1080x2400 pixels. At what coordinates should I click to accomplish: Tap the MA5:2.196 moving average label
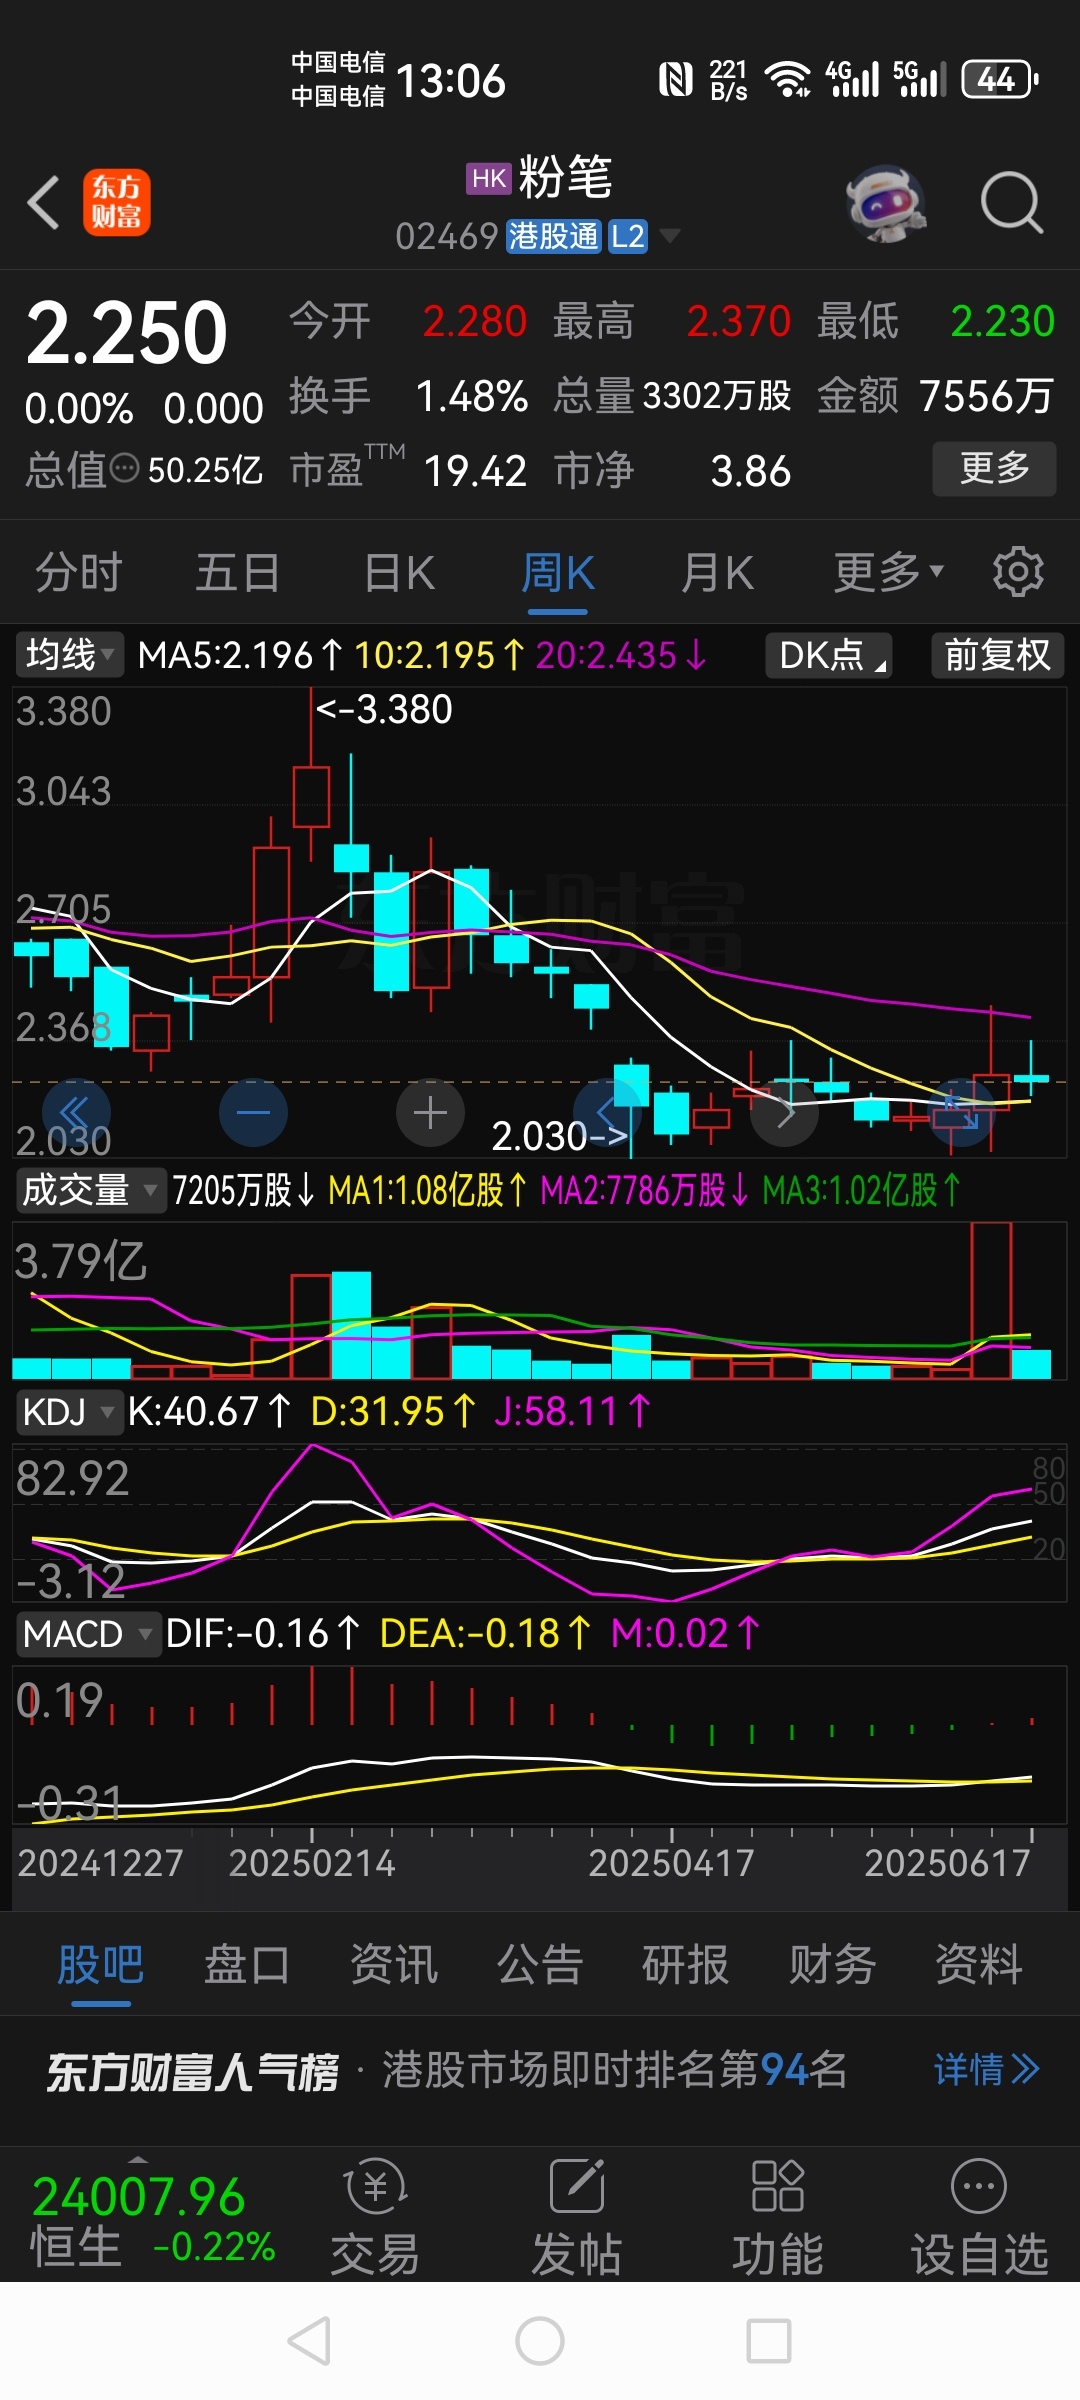point(240,655)
